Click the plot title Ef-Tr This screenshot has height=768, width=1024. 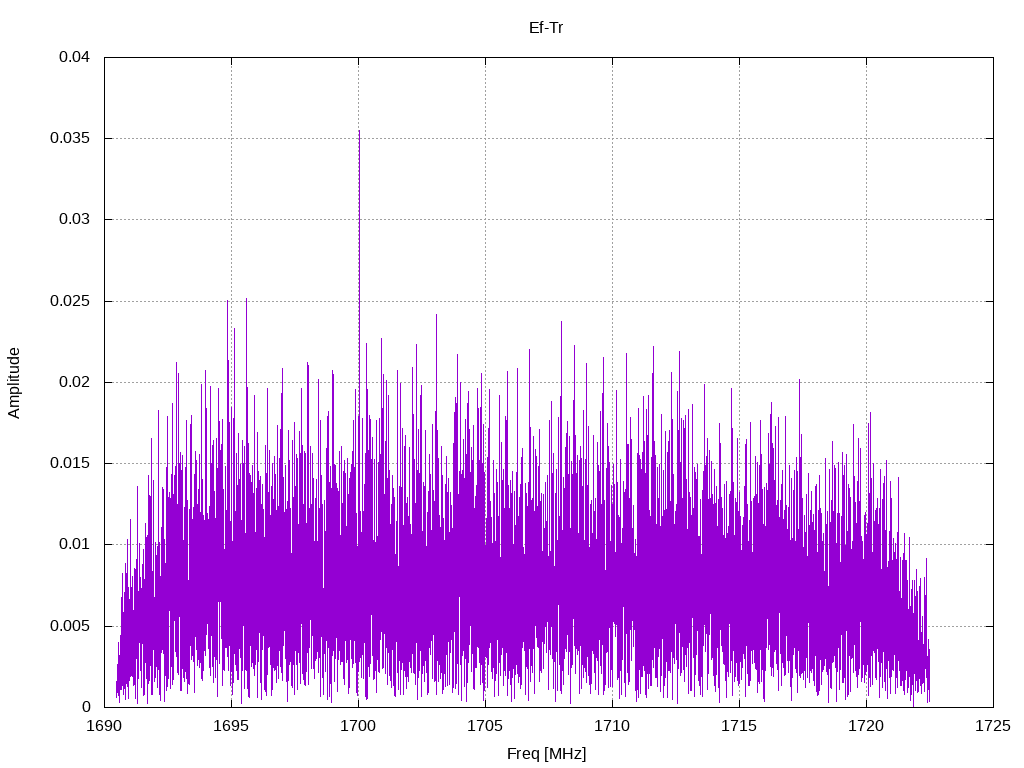546,28
